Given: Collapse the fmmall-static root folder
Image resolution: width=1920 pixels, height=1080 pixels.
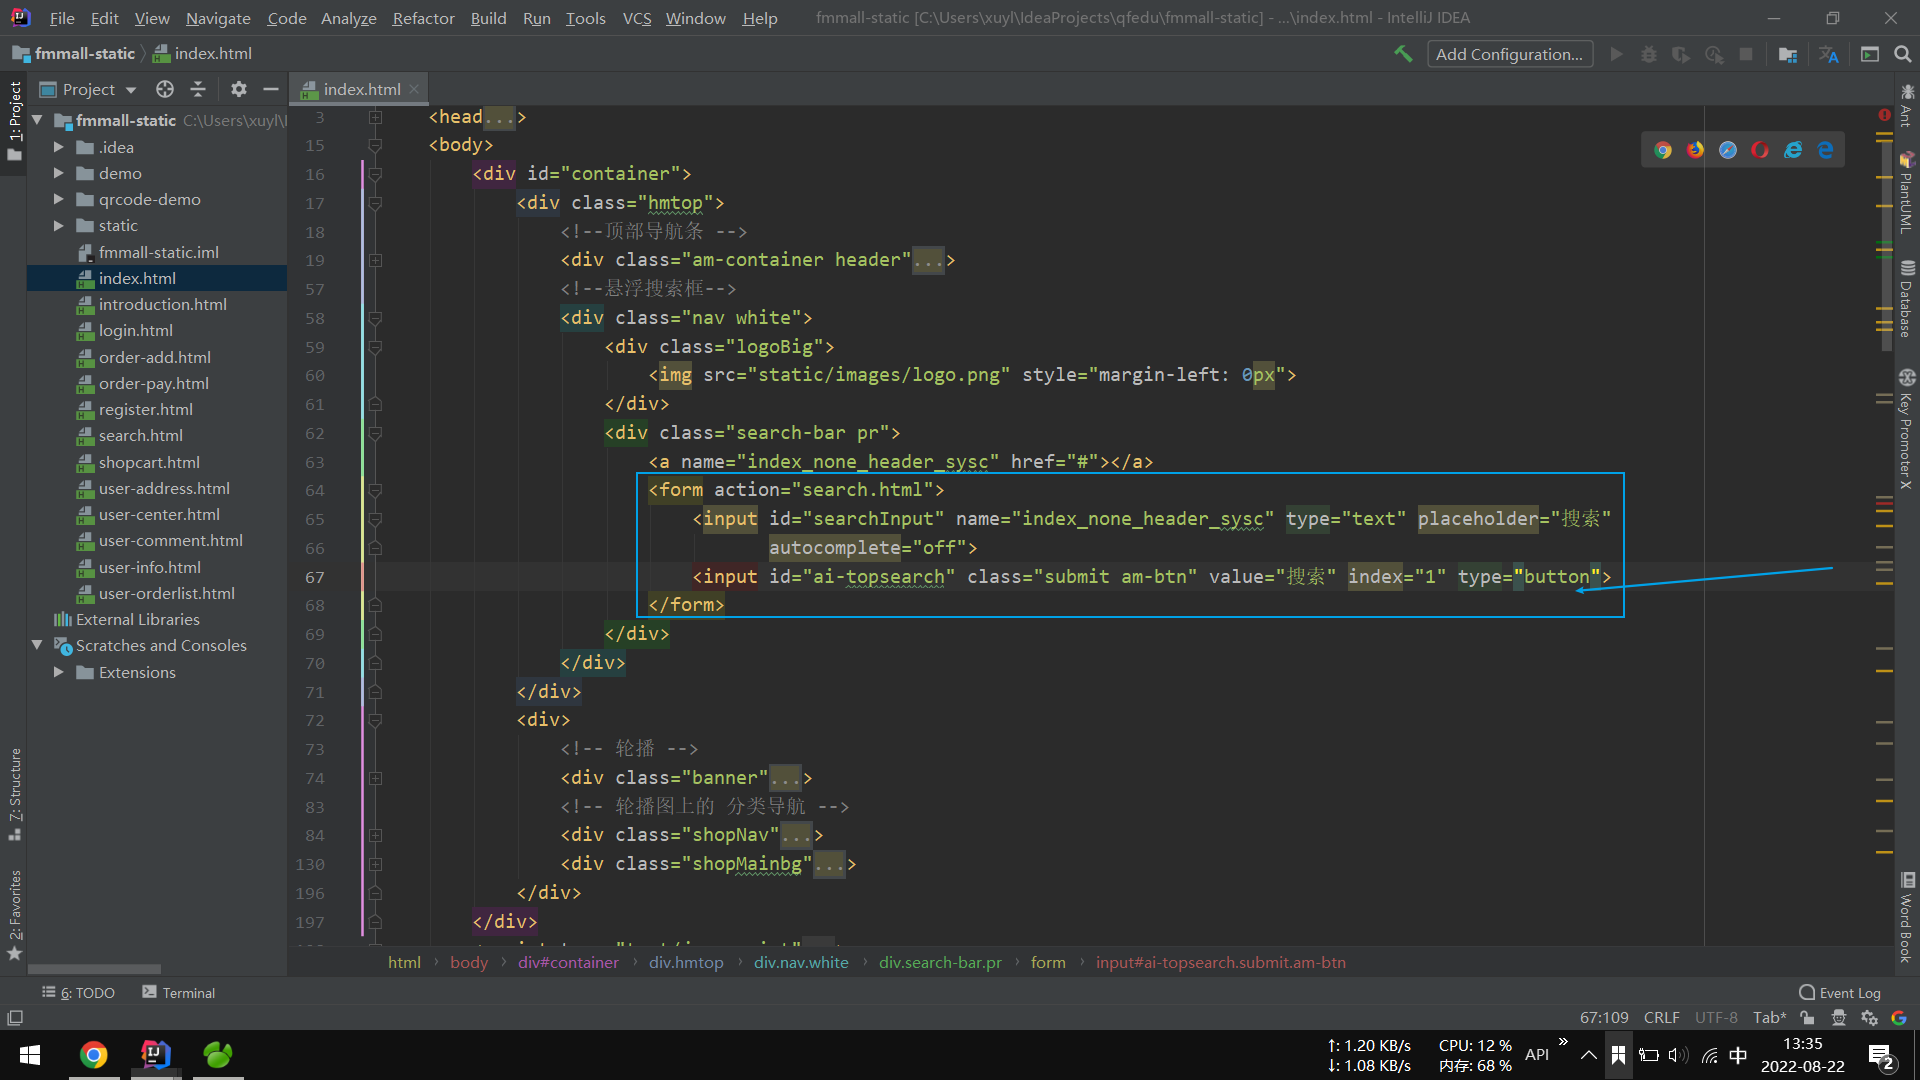Looking at the screenshot, I should [38, 120].
